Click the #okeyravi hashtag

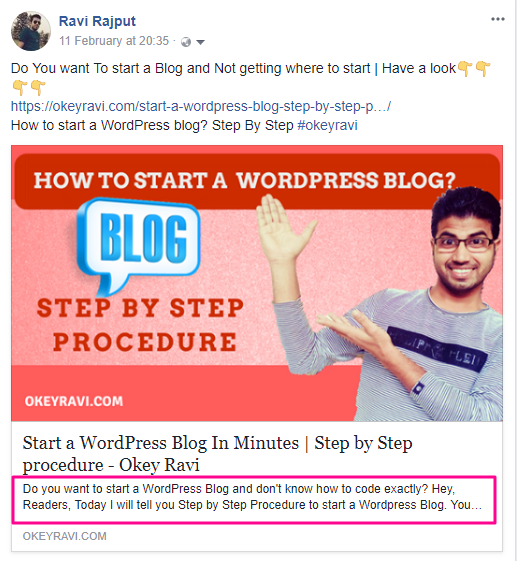327,125
